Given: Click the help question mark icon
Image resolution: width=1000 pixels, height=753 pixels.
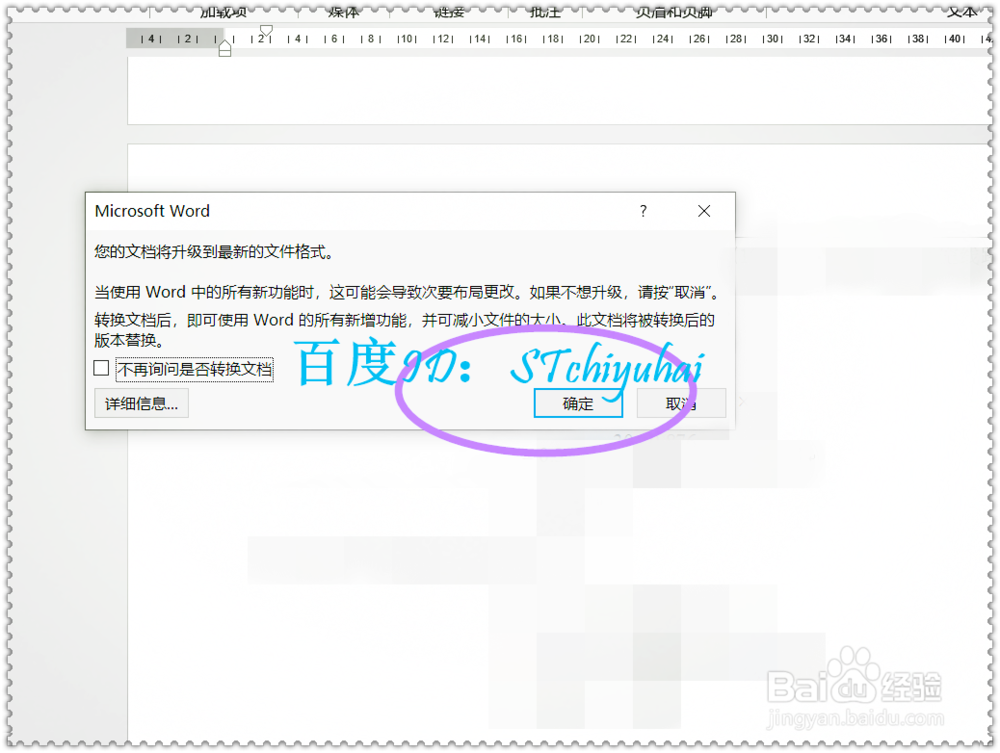Looking at the screenshot, I should point(643,211).
